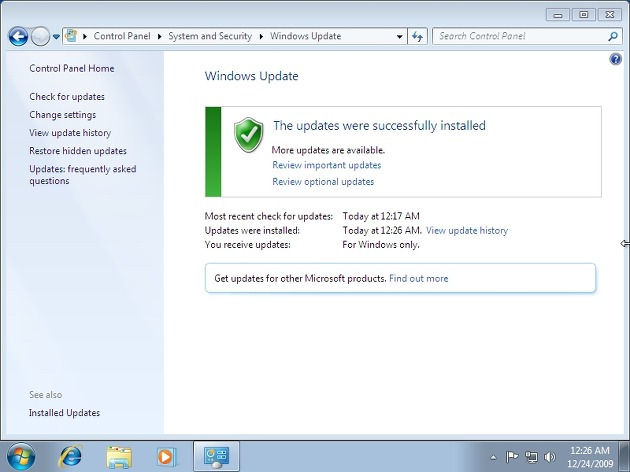Open the address bar history dropdown
This screenshot has width=630, height=472.
(399, 37)
